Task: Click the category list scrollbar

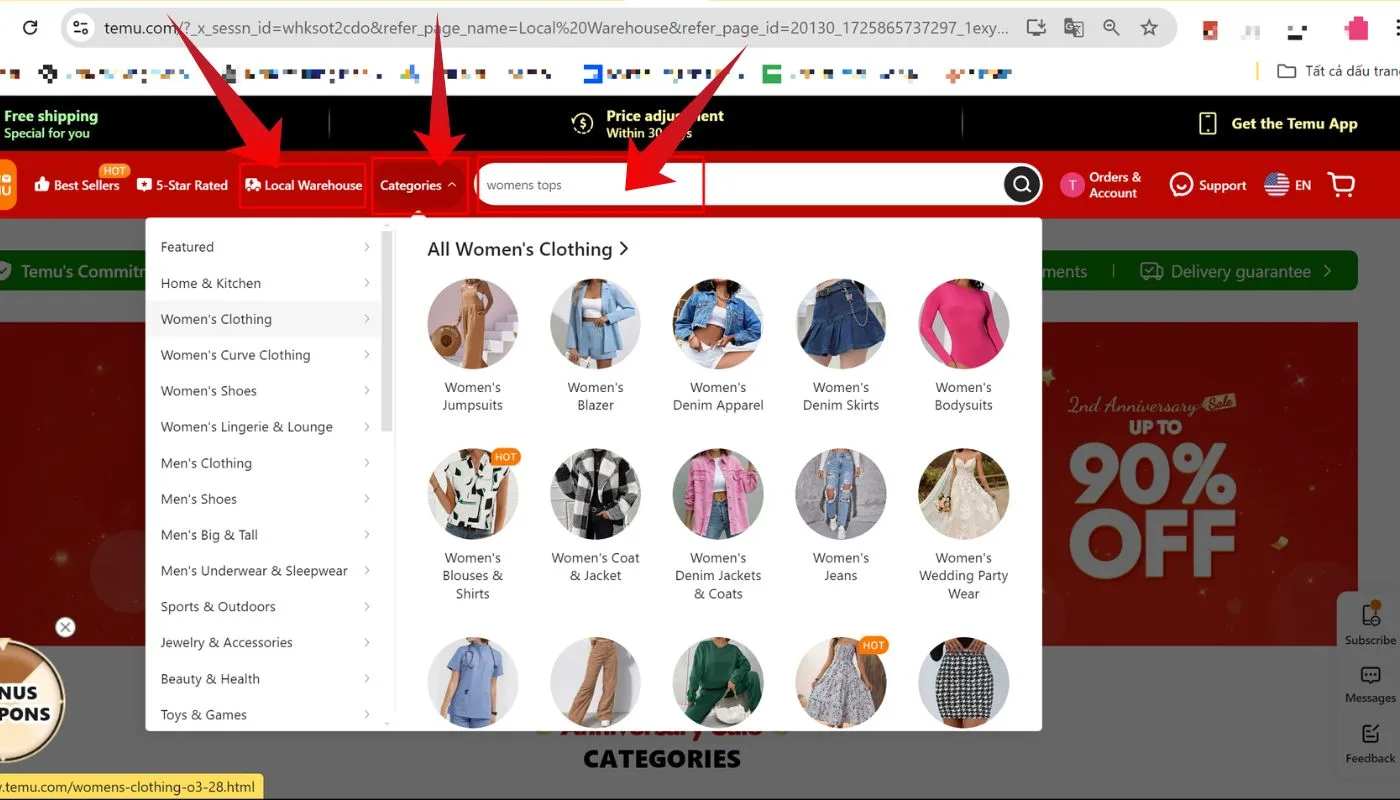Action: tap(388, 332)
